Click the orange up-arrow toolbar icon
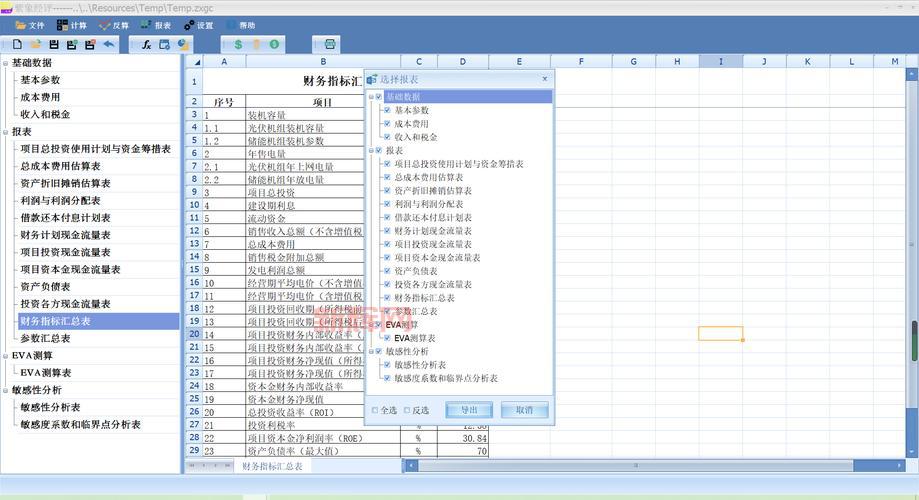 (x=256, y=44)
